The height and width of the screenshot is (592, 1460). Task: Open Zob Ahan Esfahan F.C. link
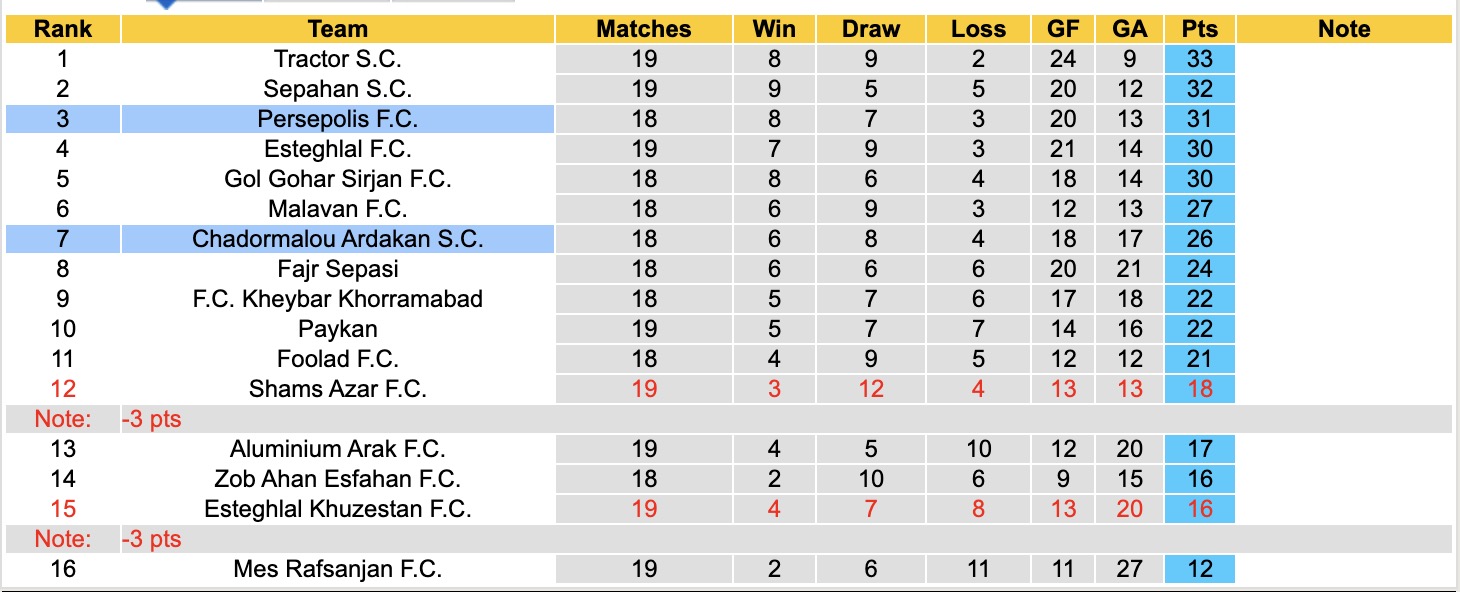[338, 479]
